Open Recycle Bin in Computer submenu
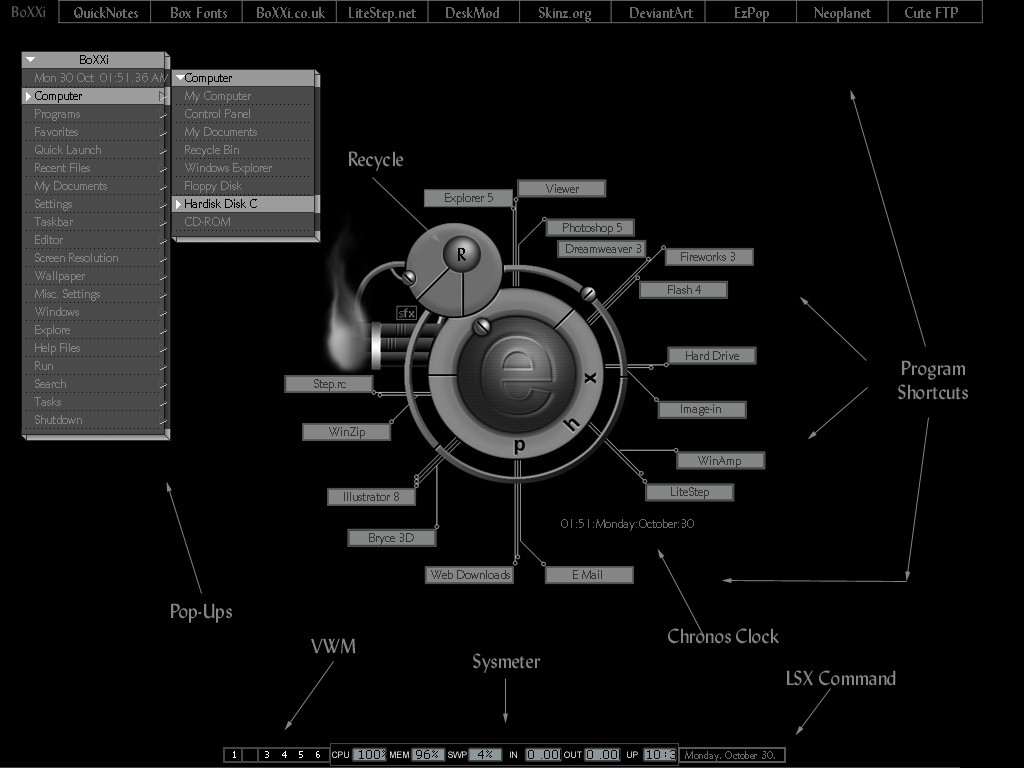This screenshot has height=768, width=1024. click(244, 150)
